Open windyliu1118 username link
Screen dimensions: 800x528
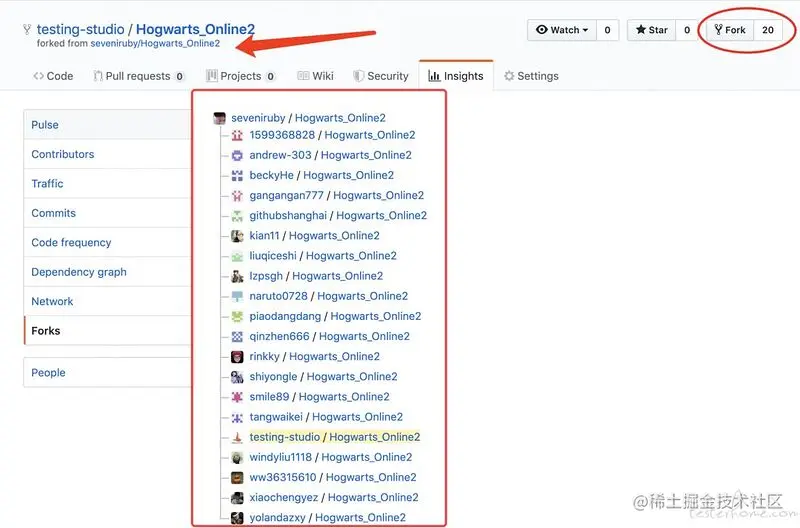[280, 457]
